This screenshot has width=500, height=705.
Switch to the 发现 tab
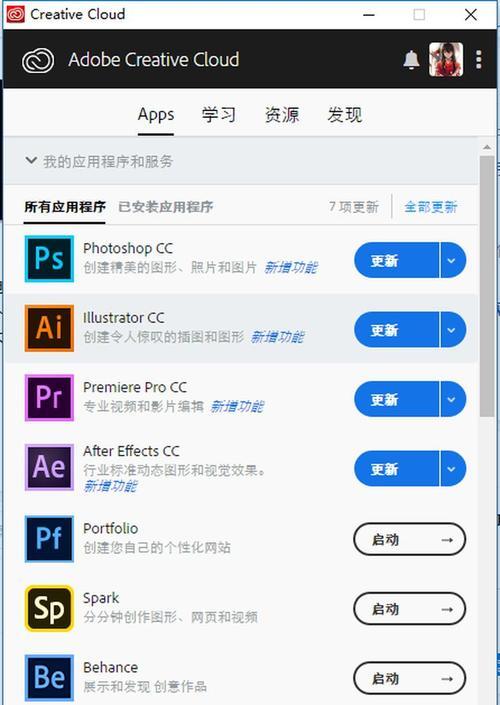pos(344,115)
